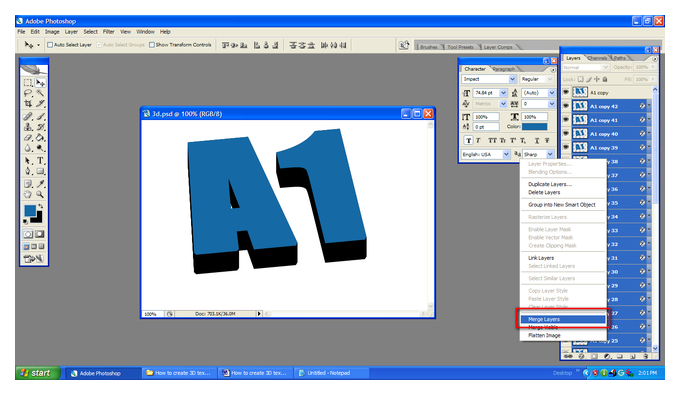The width and height of the screenshot is (680, 395).
Task: Select the Clone Stamp tool
Action: pyautogui.click(x=28, y=127)
